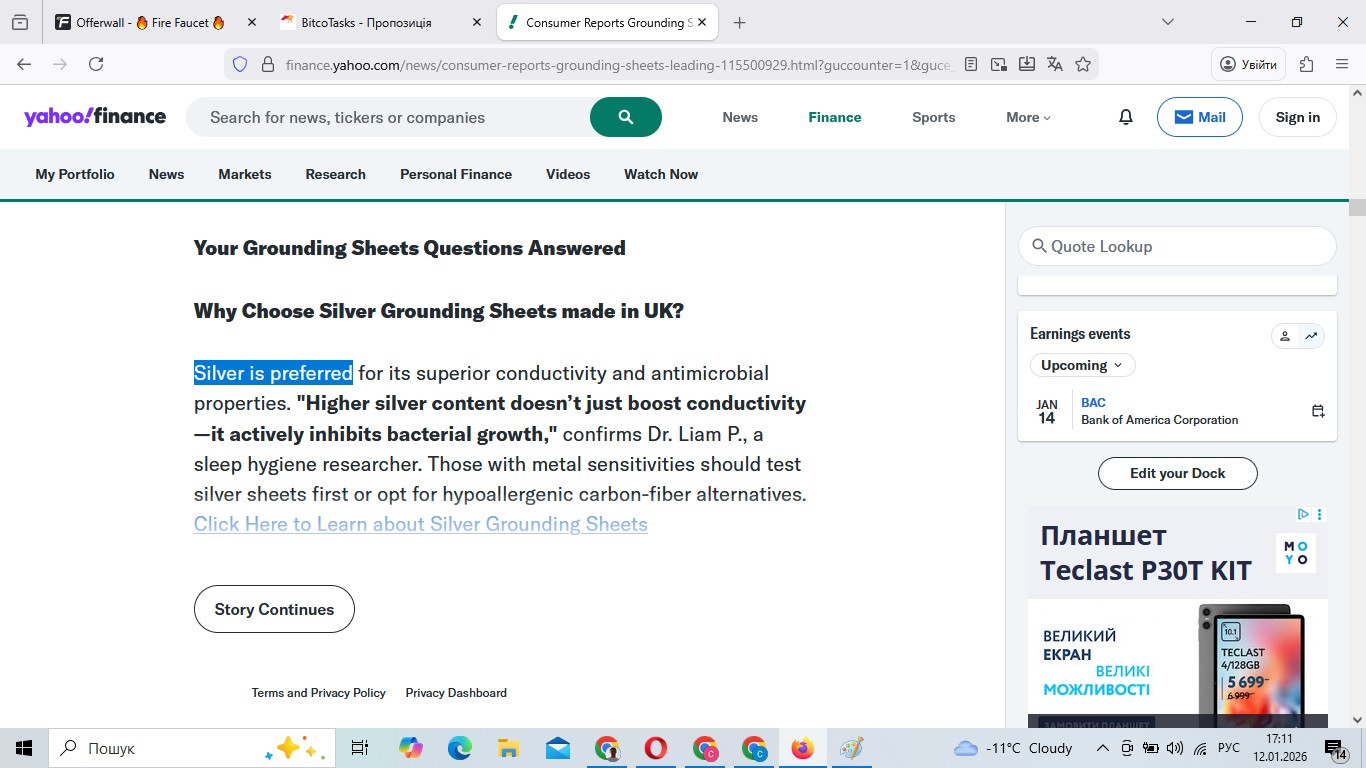Viewport: 1366px width, 768px height.
Task: Open Task View on the taskbar
Action: [x=360, y=748]
